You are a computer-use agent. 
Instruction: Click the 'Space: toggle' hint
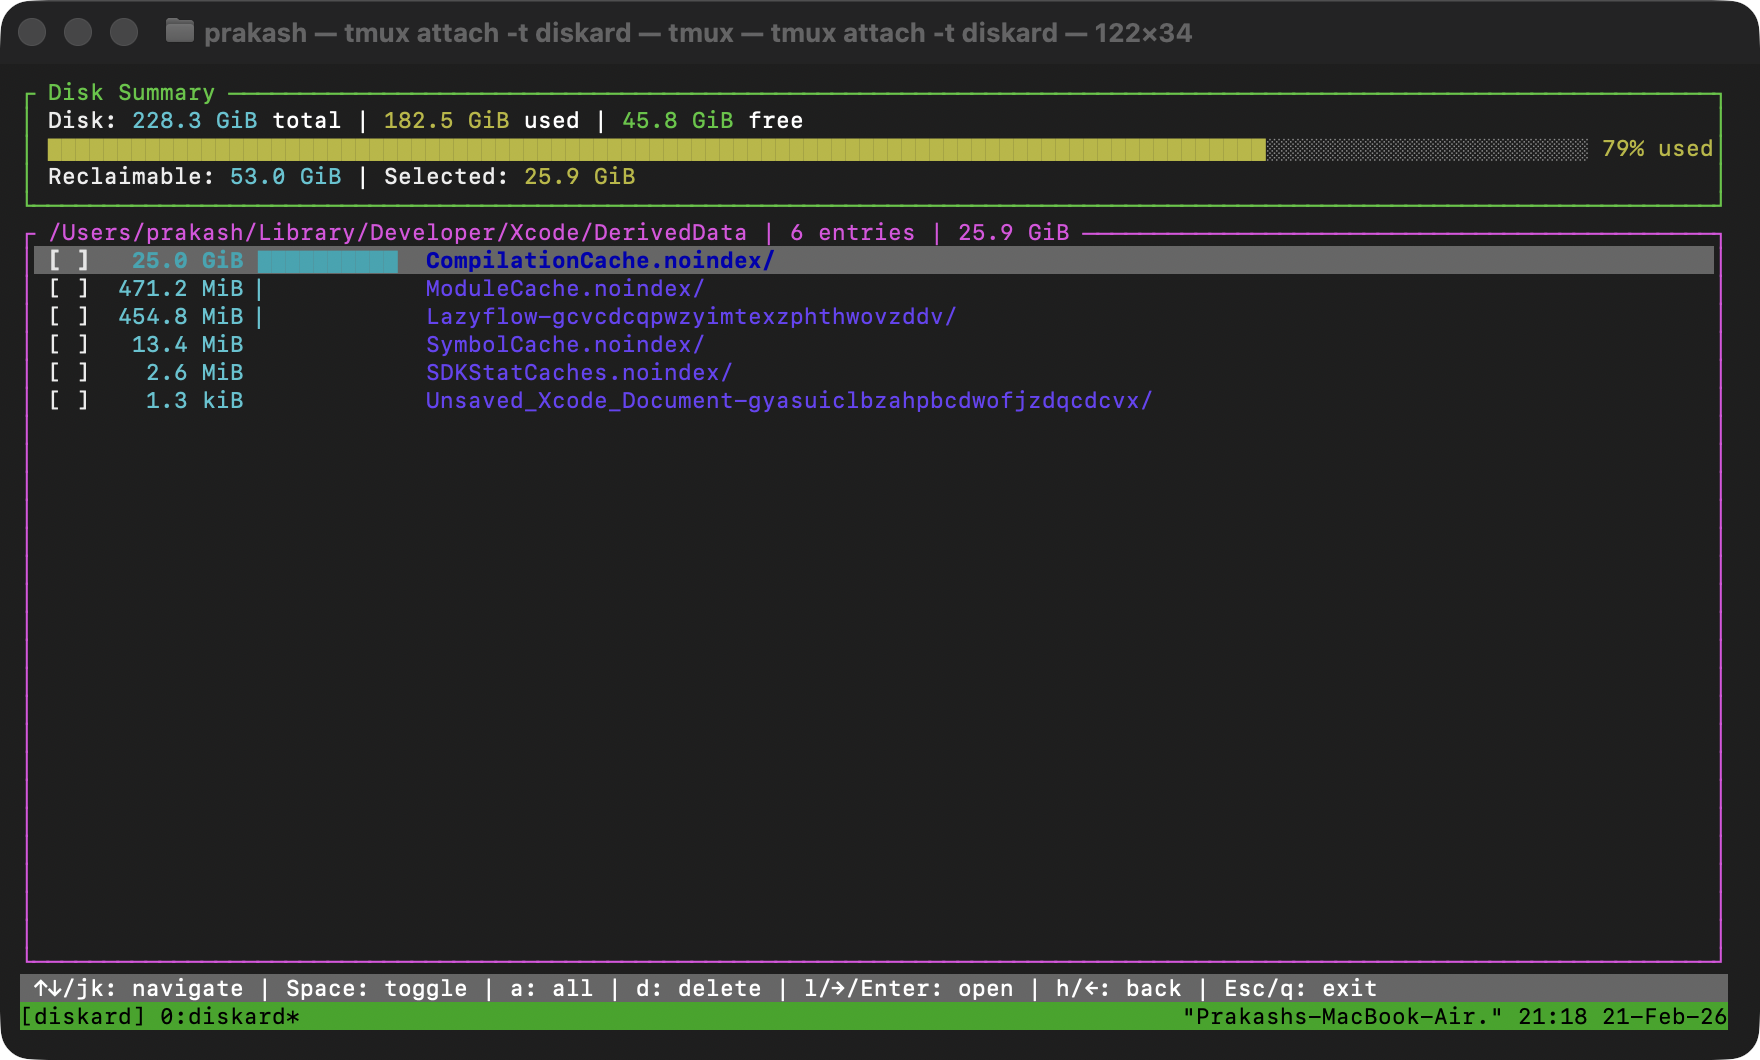(x=376, y=988)
